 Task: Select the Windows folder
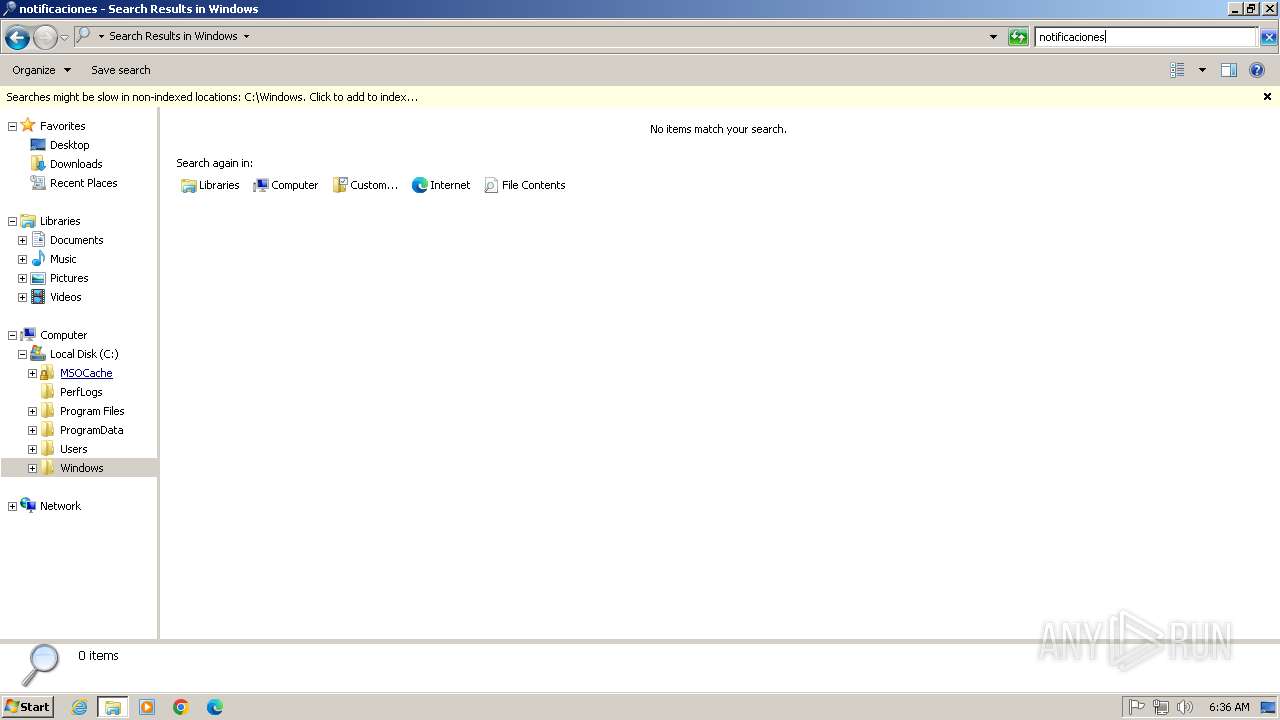[x=81, y=468]
